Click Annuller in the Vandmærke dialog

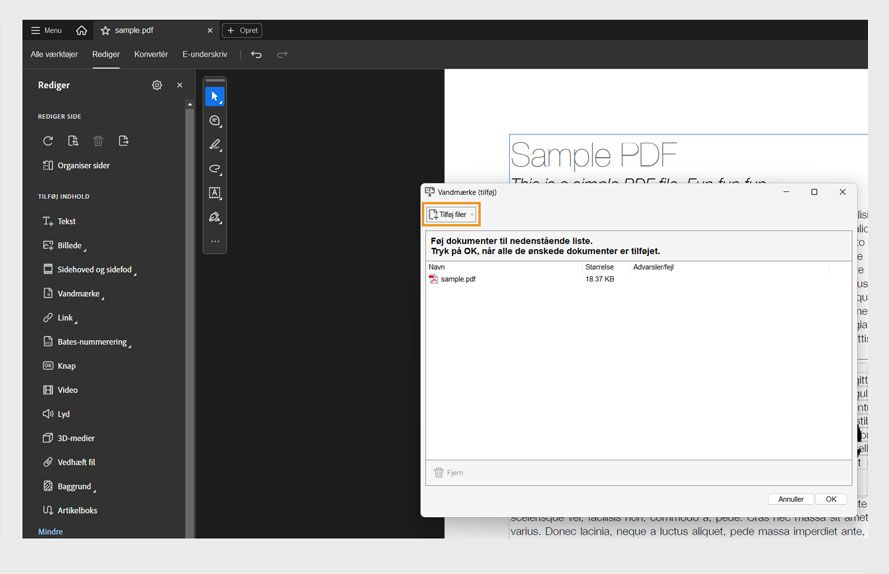791,499
